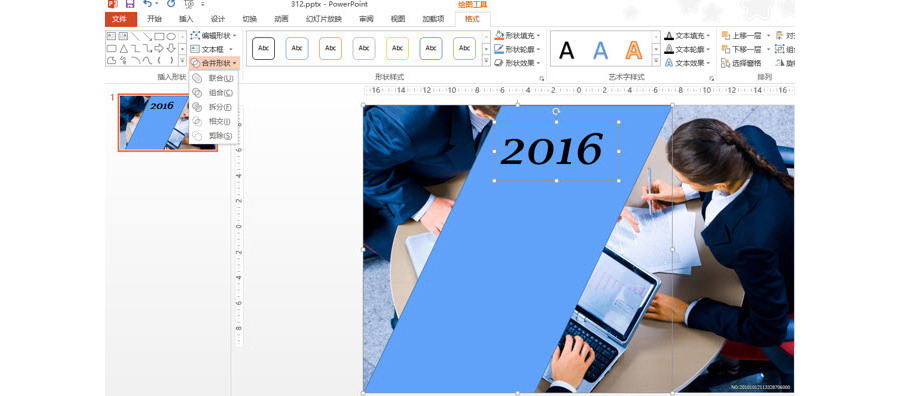Click the Save icon in quick access toolbar
900x396 pixels.
tap(130, 4)
